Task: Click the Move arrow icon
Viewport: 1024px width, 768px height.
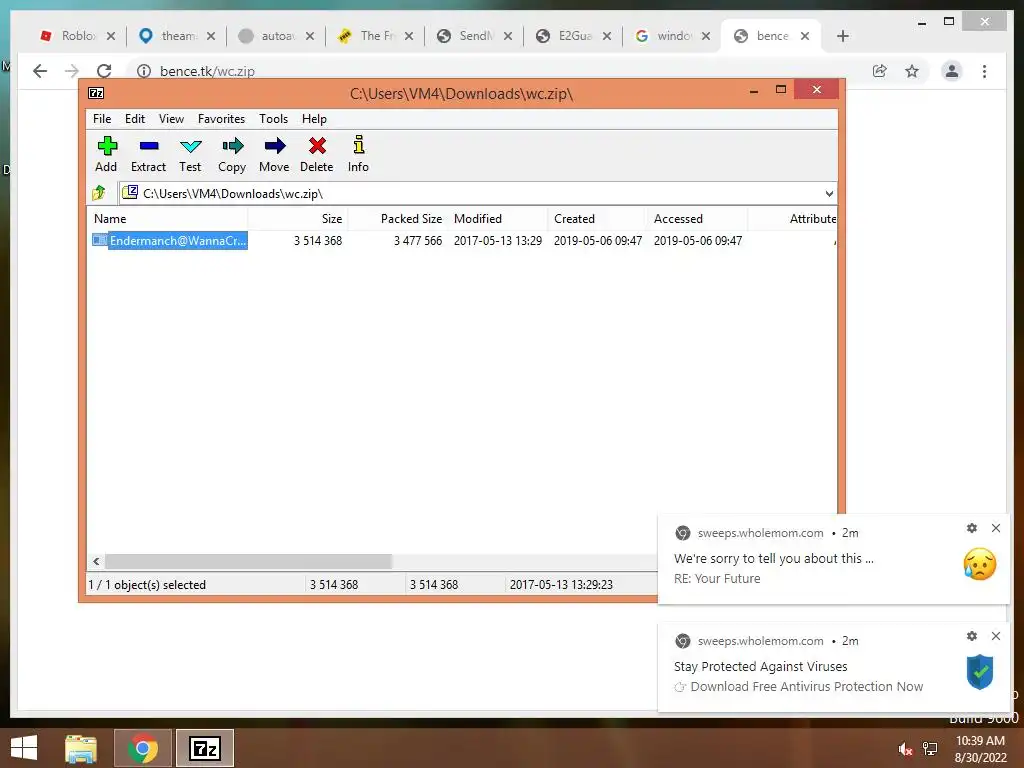Action: point(274,154)
